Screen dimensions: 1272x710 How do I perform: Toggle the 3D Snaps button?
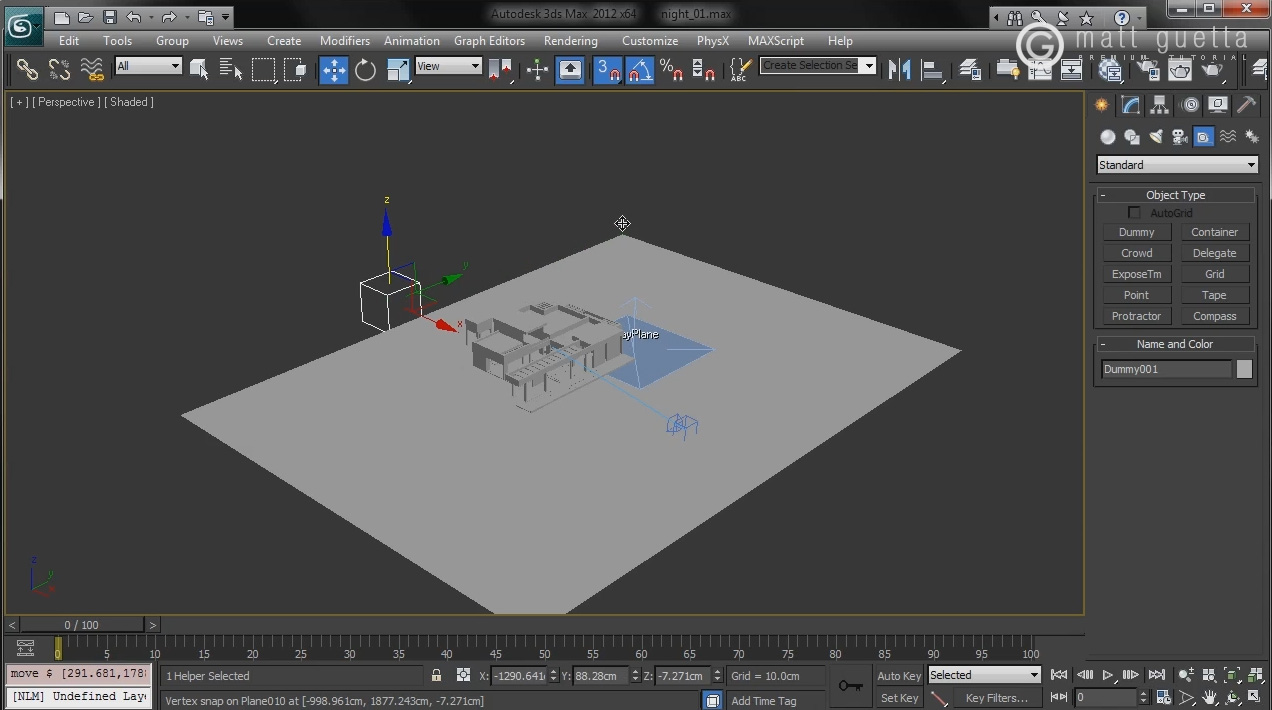608,69
